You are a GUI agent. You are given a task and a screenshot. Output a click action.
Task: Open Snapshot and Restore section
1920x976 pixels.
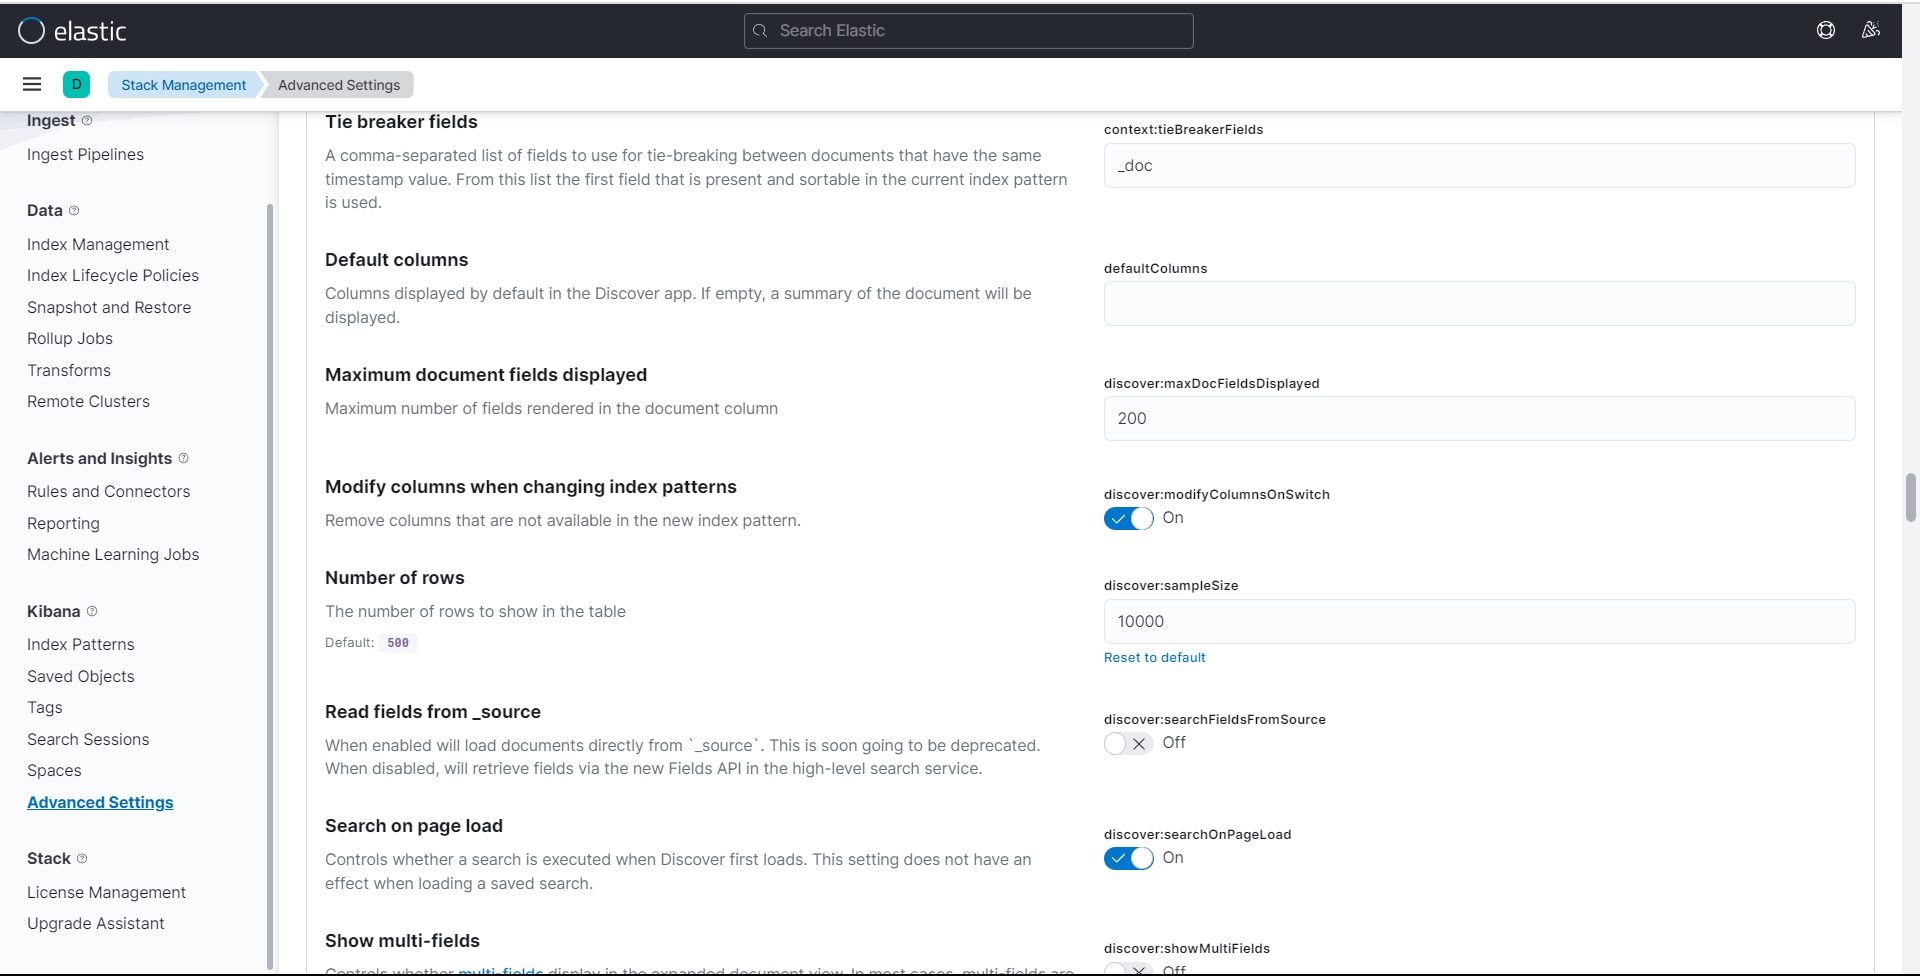[109, 307]
